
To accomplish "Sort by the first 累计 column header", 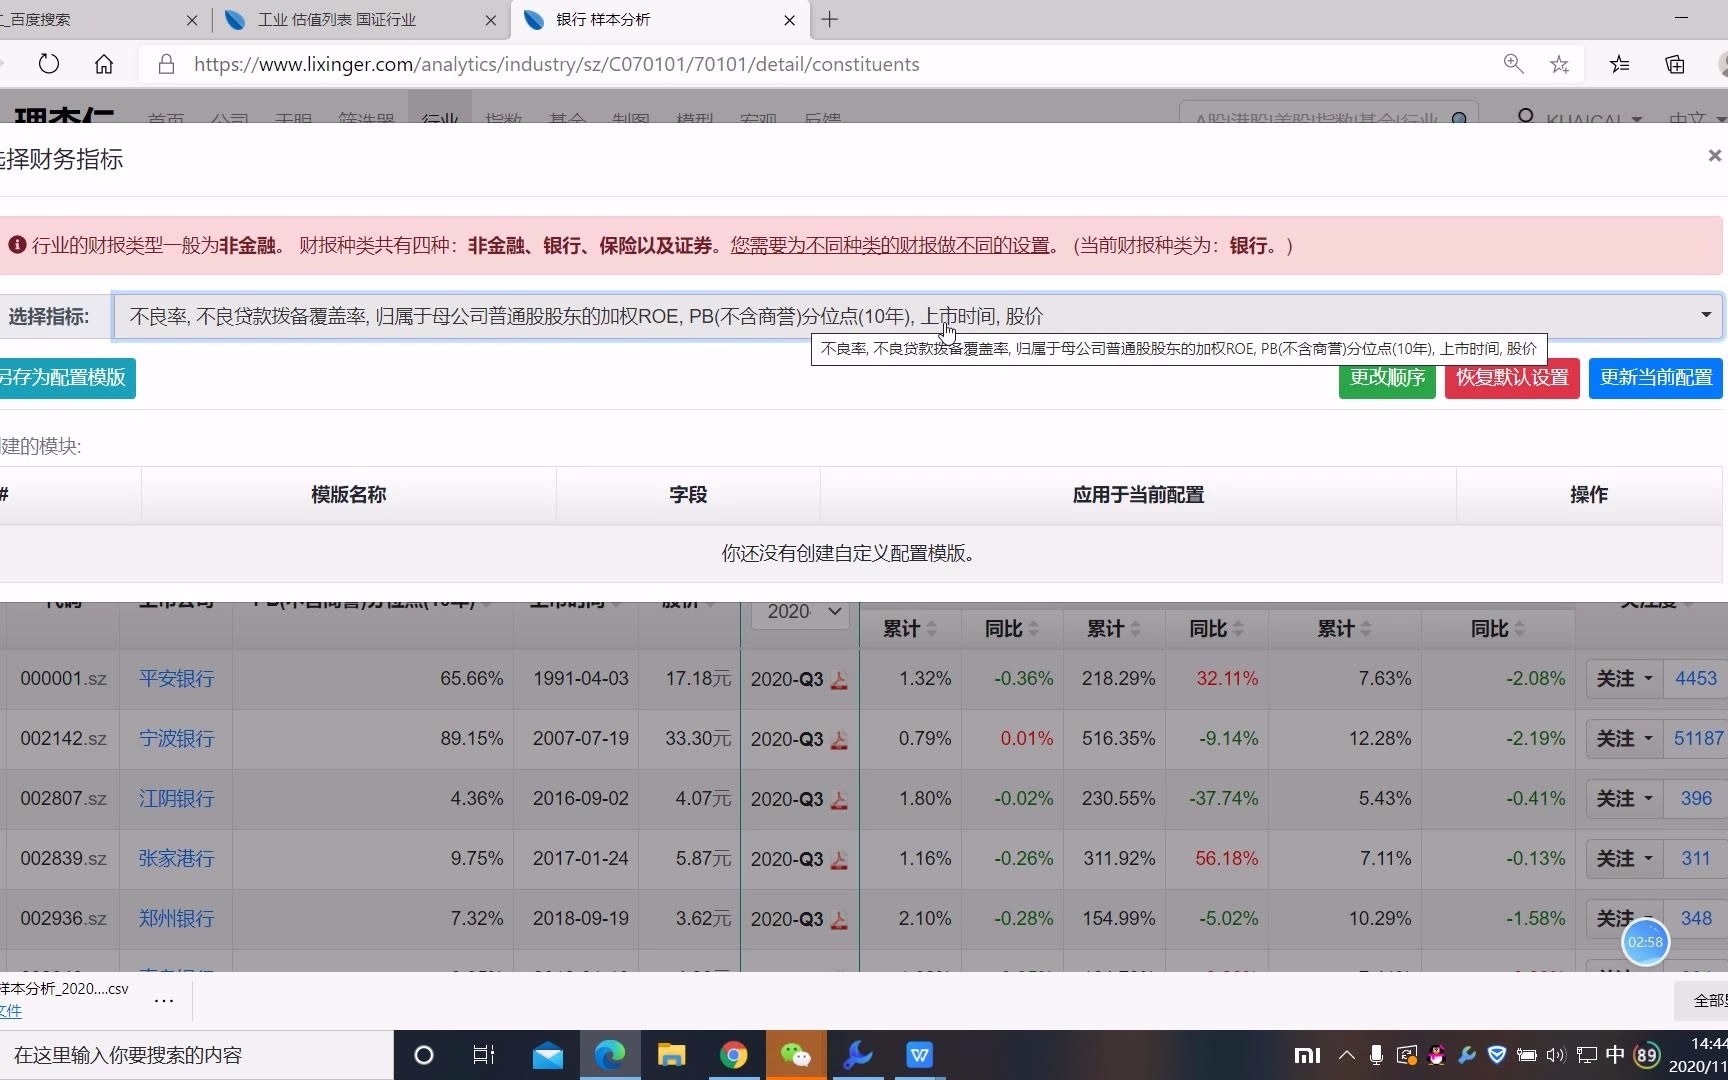I will pyautogui.click(x=909, y=629).
